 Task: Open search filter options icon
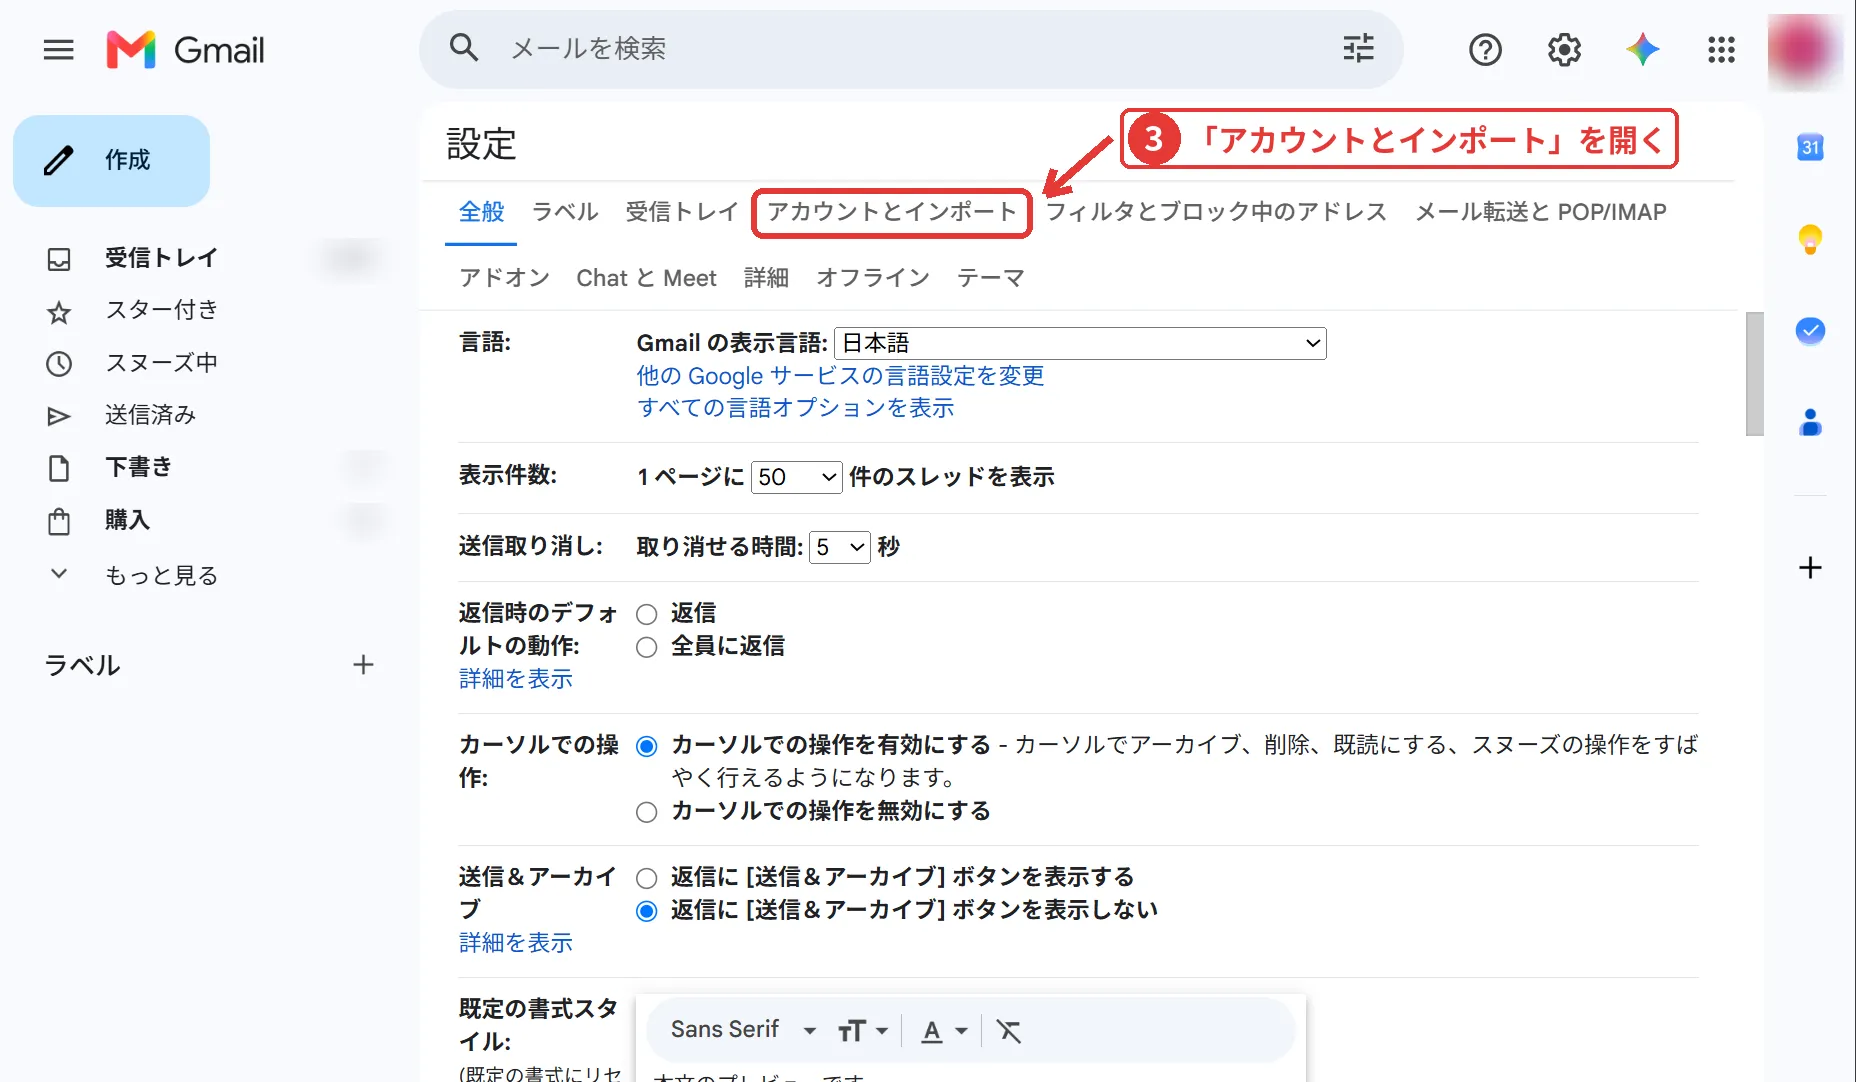1358,48
